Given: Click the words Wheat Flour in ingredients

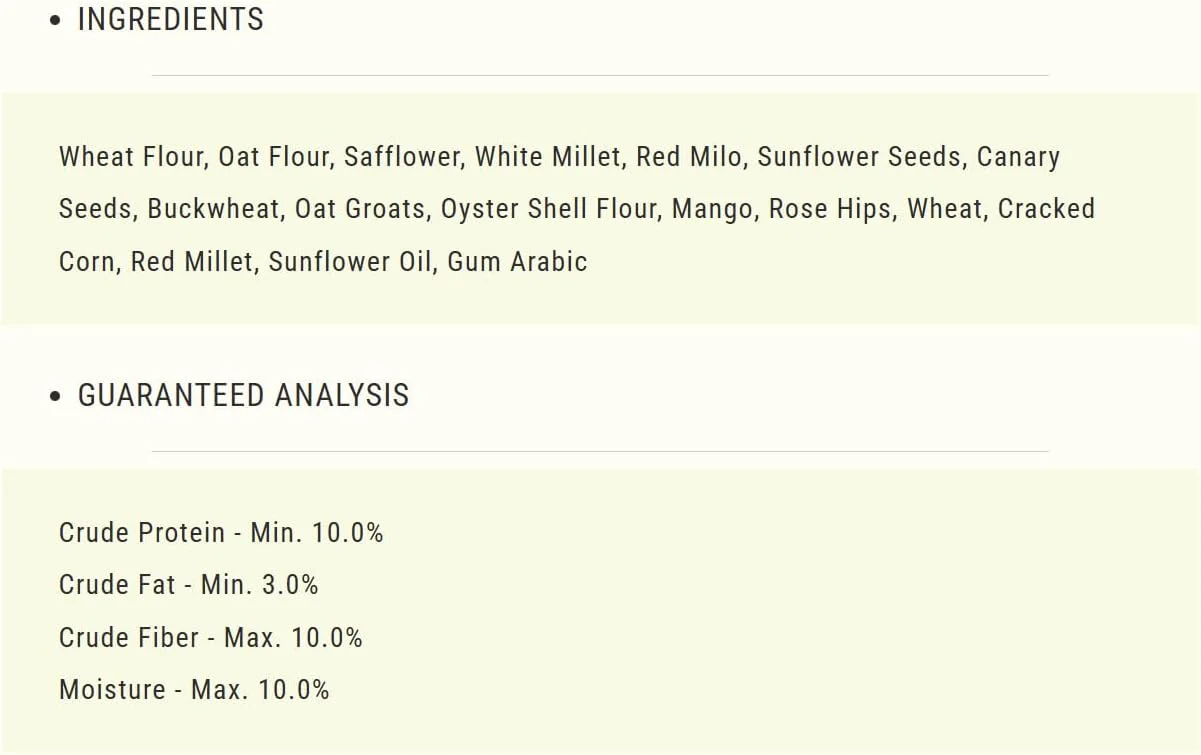Looking at the screenshot, I should point(131,157).
